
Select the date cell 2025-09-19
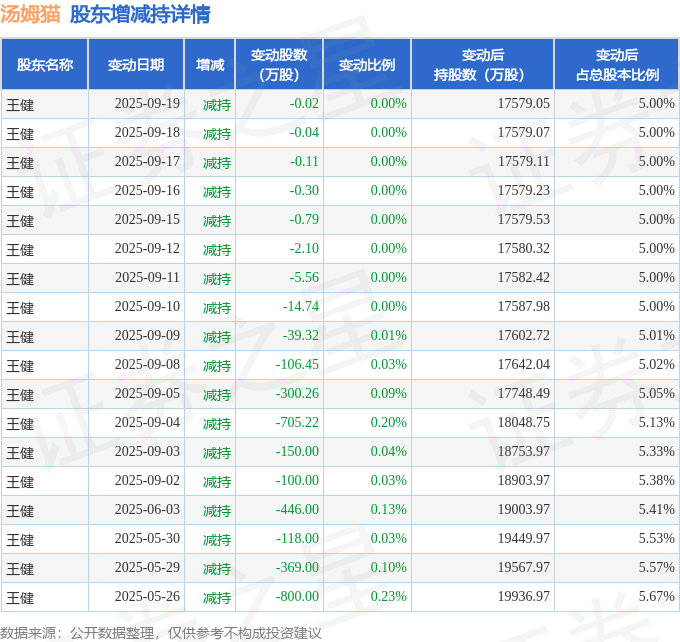pos(147,104)
